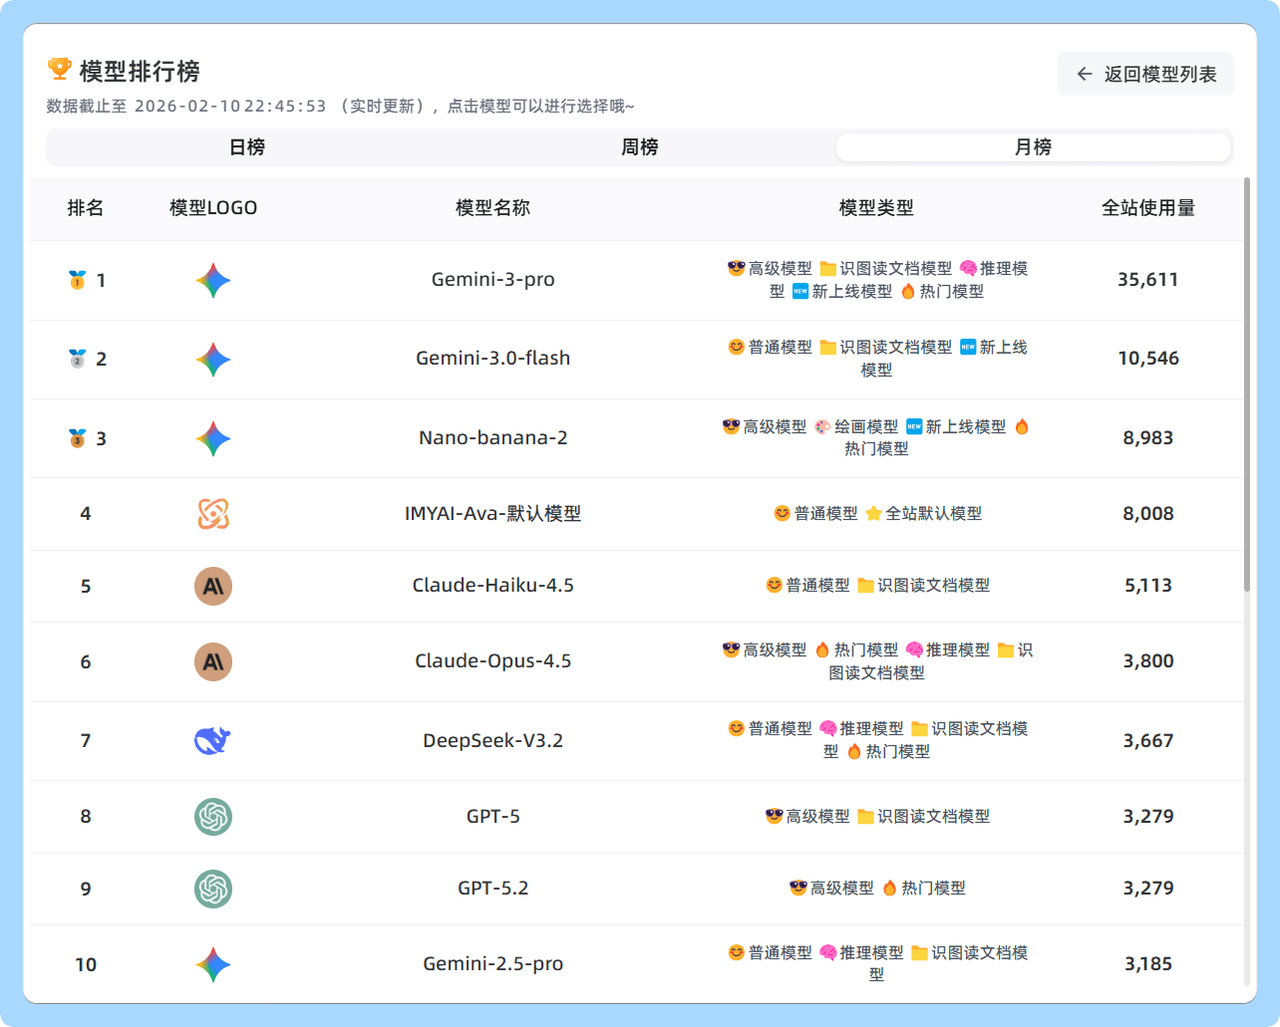This screenshot has height=1027, width=1280.
Task: Click the Gemini-2.5-pro logo icon
Action: point(213,965)
